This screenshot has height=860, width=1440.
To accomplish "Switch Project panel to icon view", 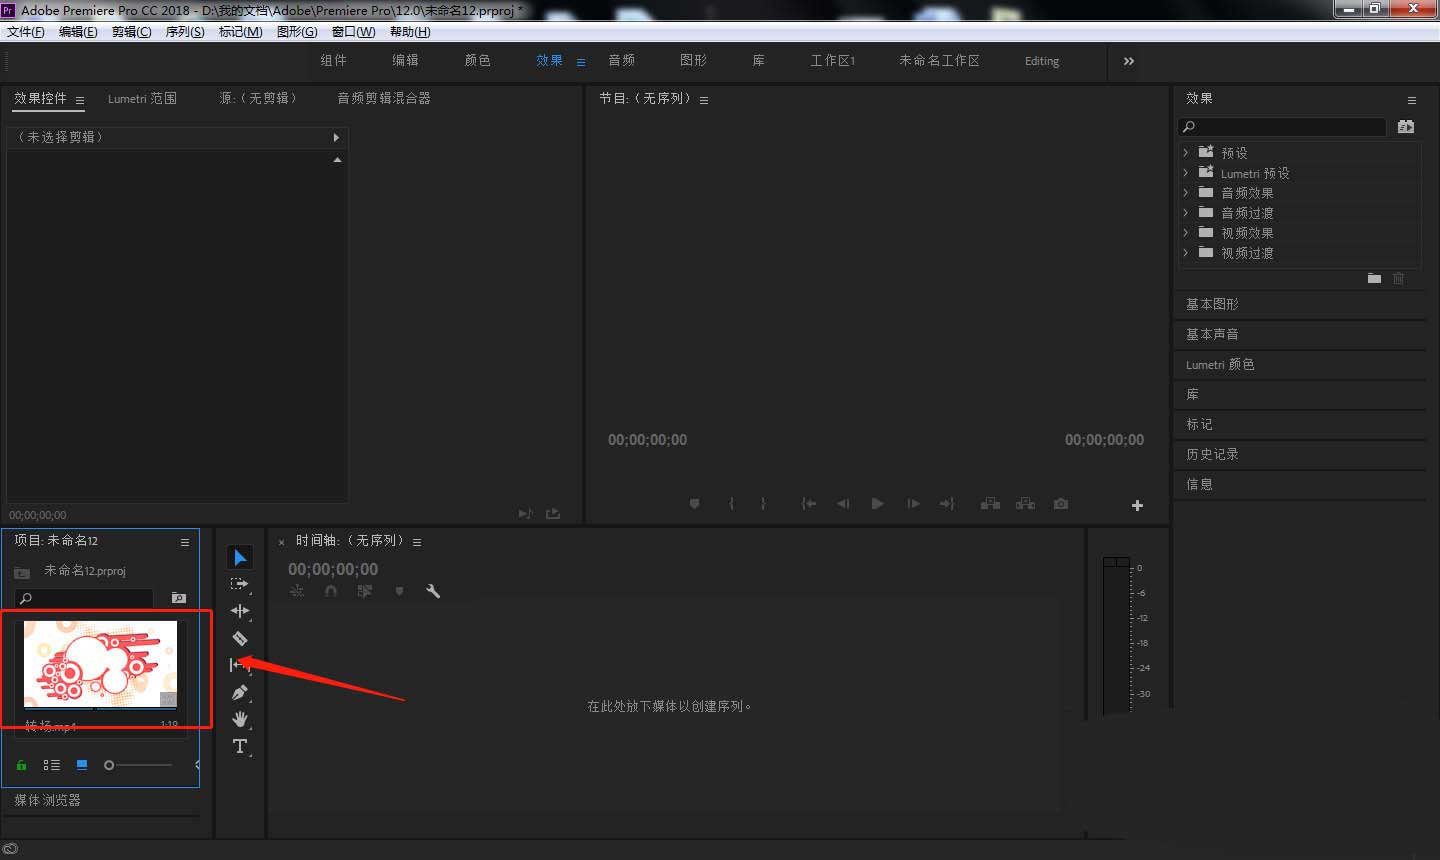I will tap(82, 765).
